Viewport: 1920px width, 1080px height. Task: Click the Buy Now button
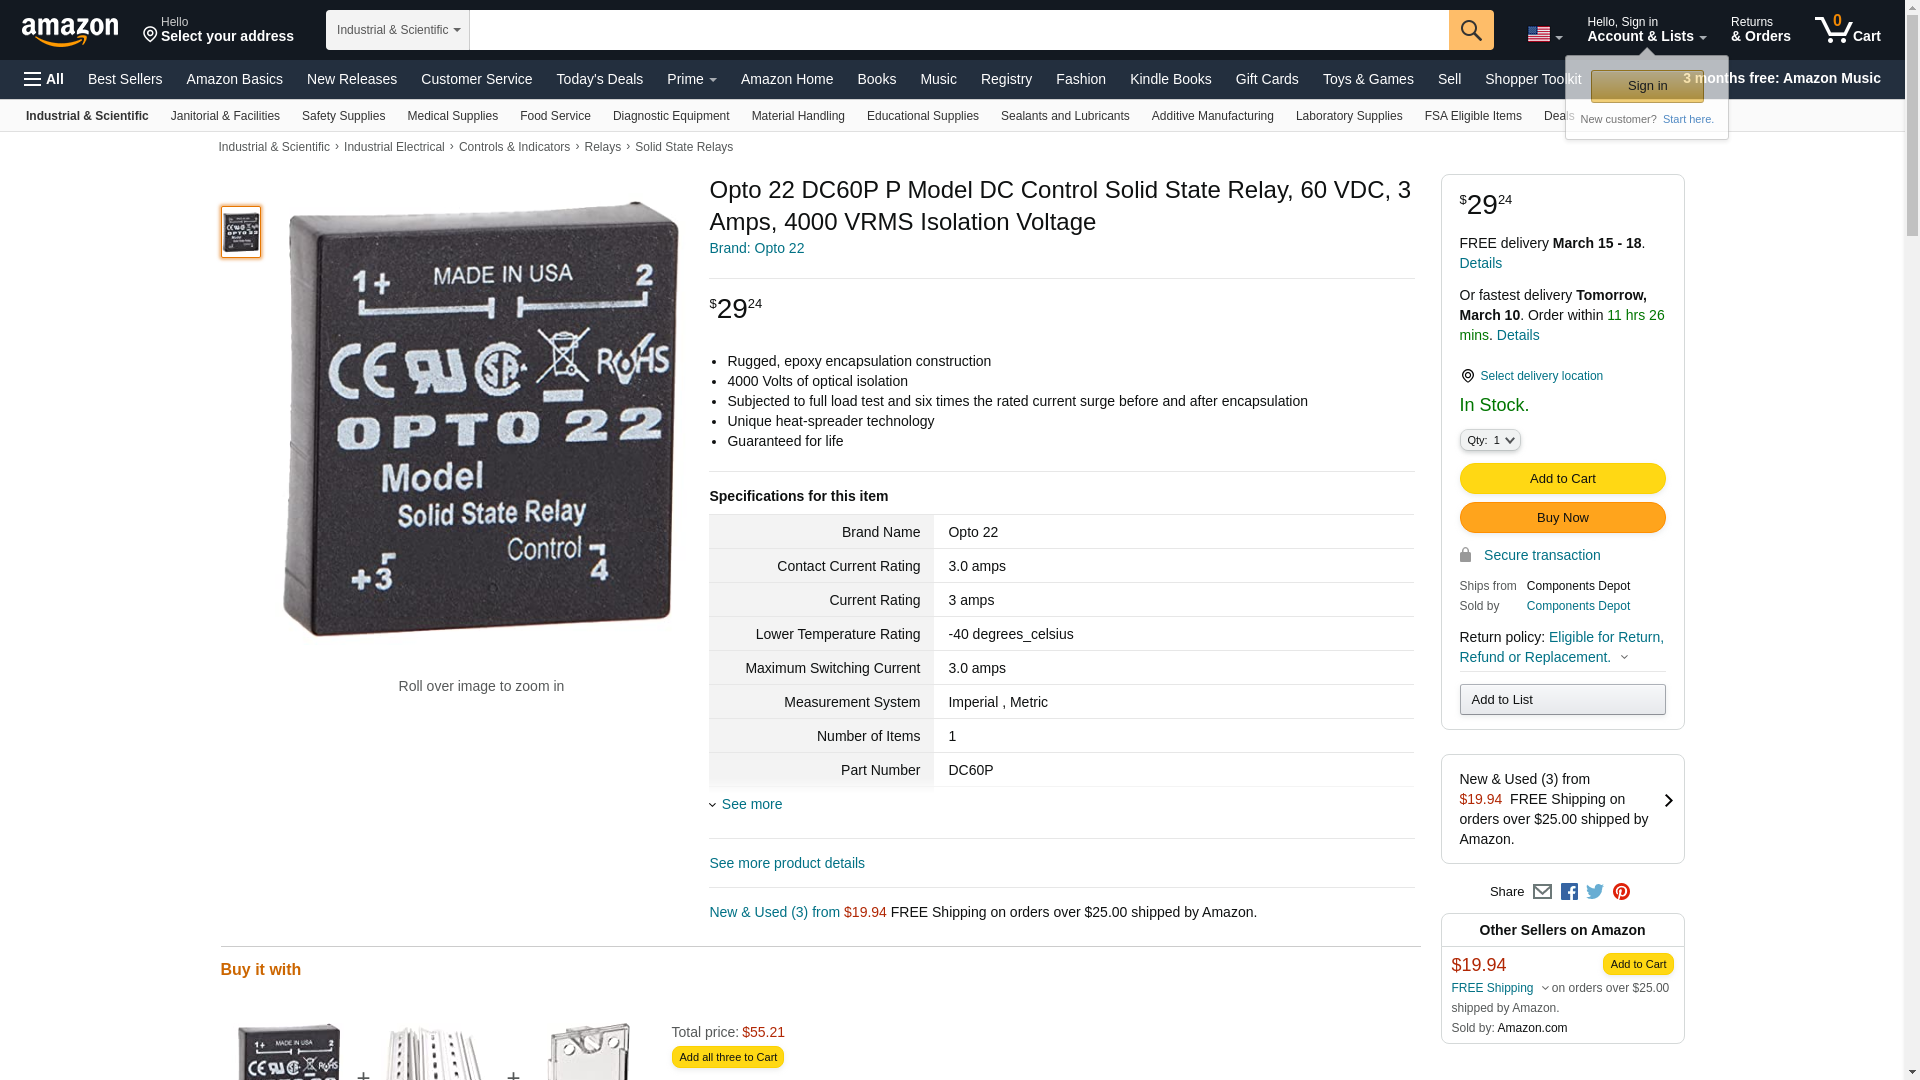pos(1562,518)
